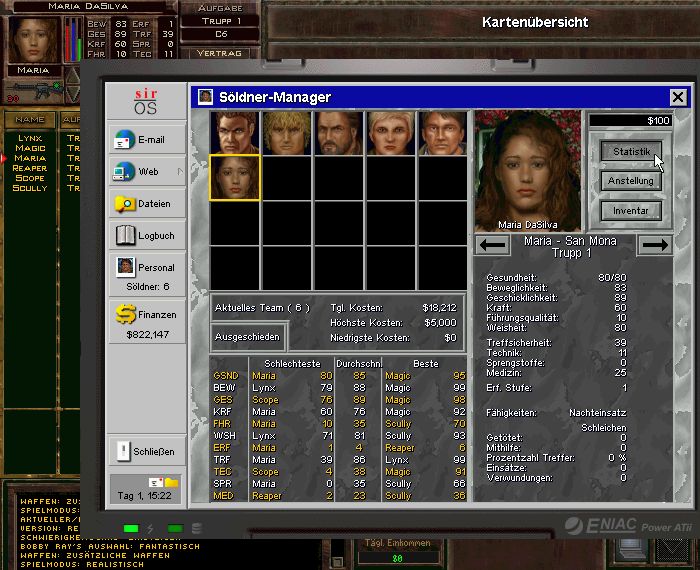Select Maria's highlighted portrait in grid

coord(235,178)
